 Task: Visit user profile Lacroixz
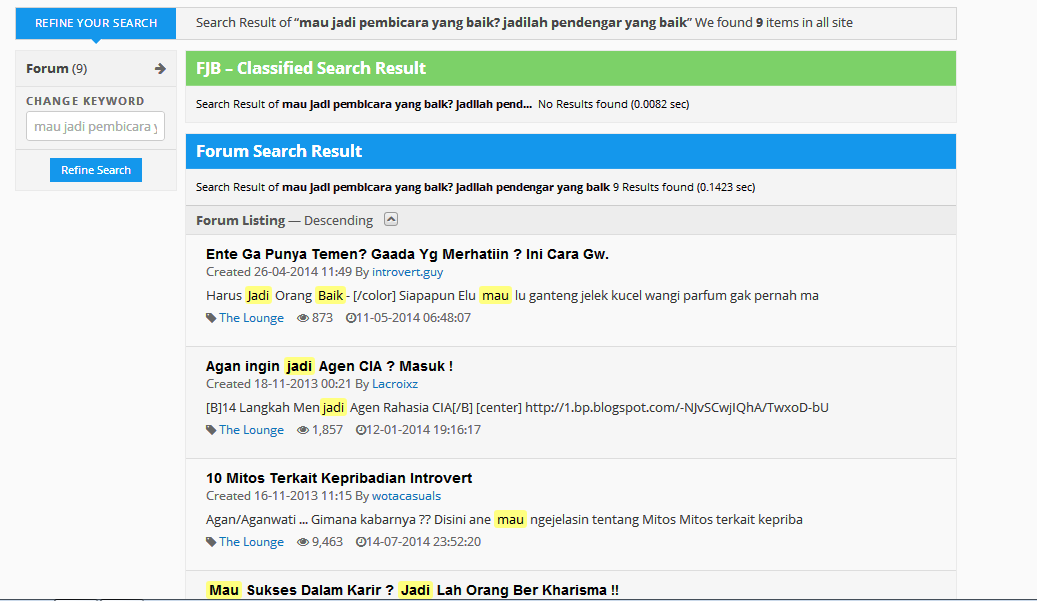click(395, 384)
